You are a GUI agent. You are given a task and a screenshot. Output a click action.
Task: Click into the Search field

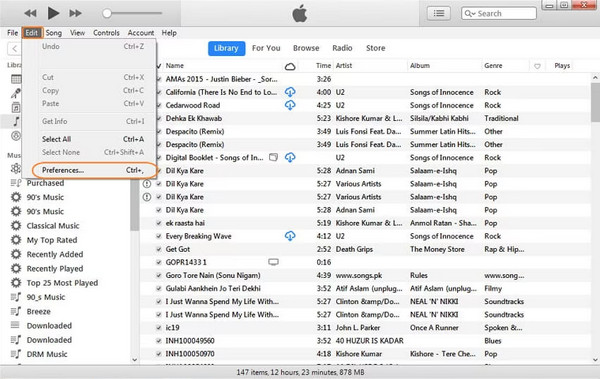499,13
